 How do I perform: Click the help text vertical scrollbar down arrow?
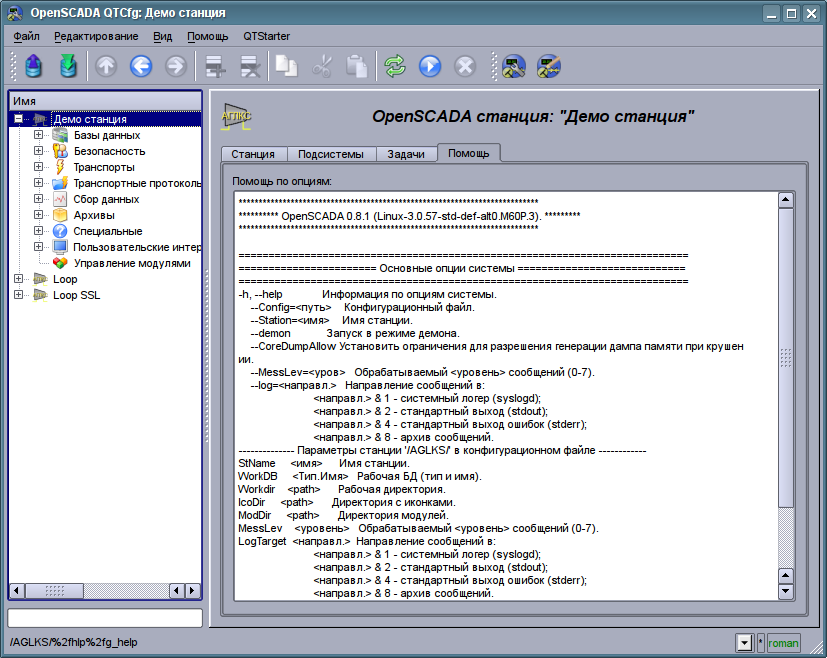pos(785,591)
